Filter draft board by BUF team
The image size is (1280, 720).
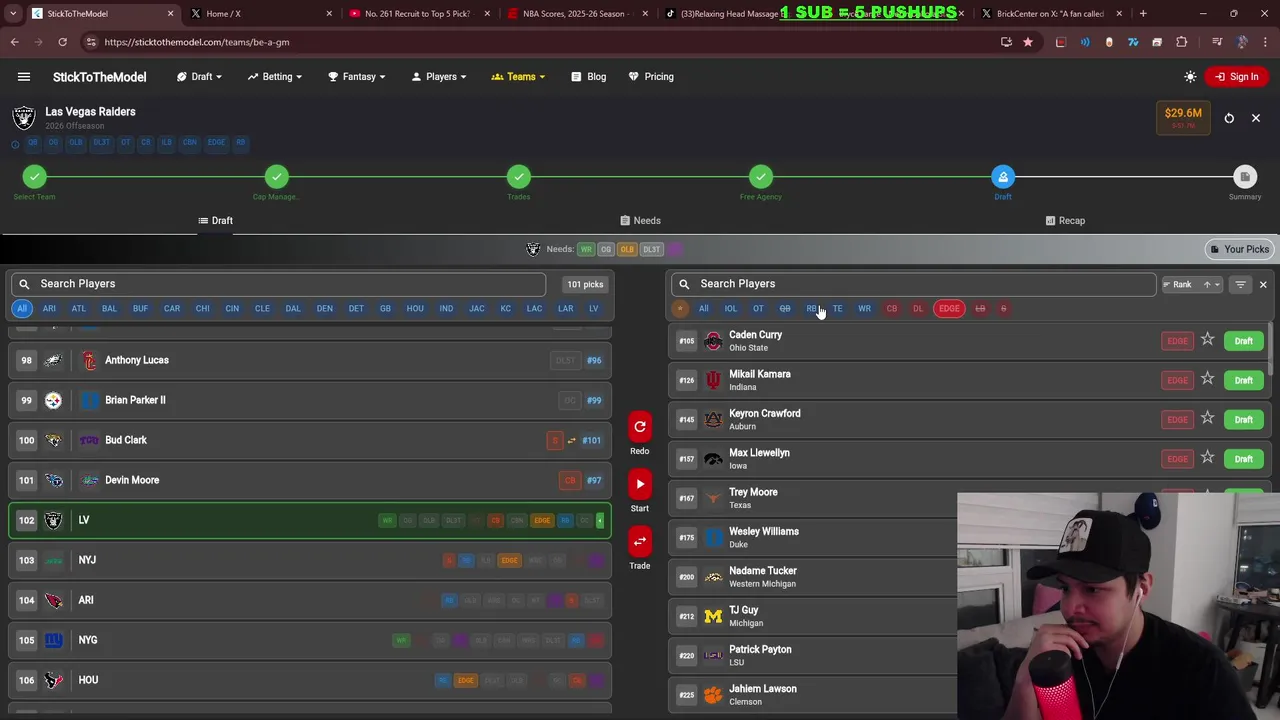(140, 308)
